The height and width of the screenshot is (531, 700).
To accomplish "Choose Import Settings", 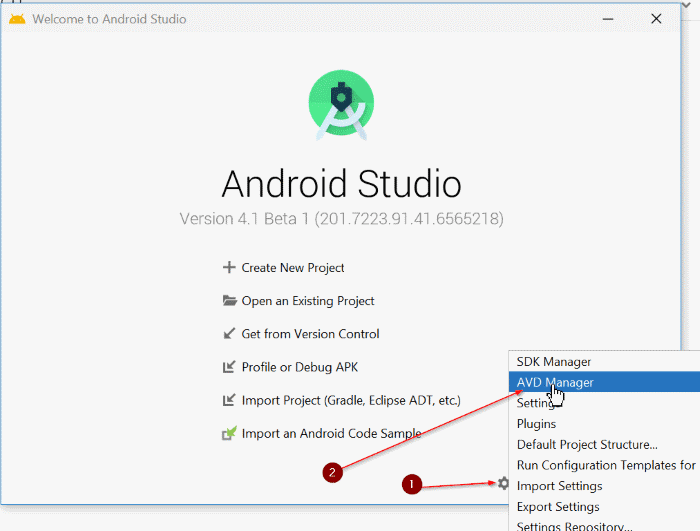I will [x=604, y=486].
